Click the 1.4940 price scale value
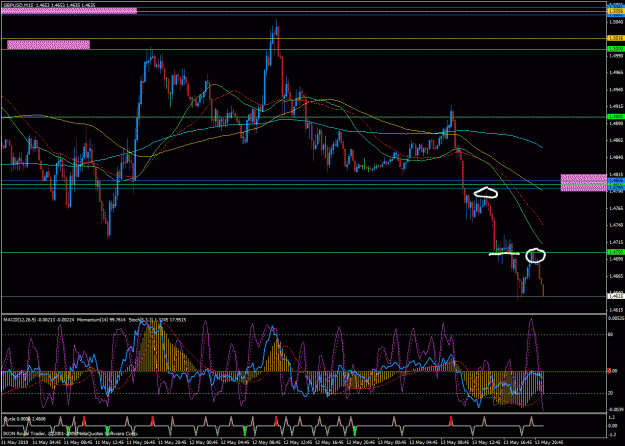 [616, 90]
